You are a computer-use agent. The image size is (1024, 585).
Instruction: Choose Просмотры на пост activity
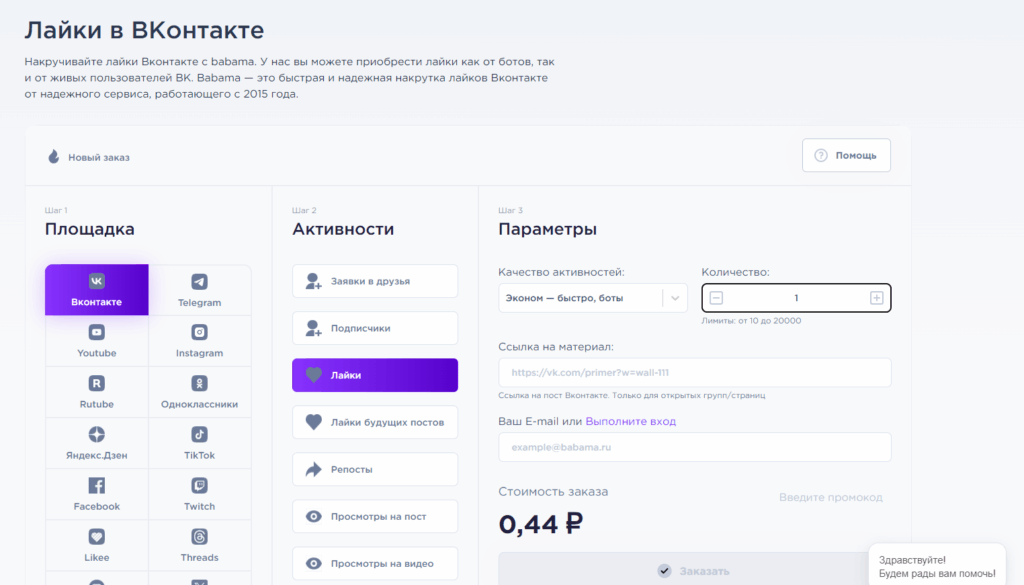375,516
